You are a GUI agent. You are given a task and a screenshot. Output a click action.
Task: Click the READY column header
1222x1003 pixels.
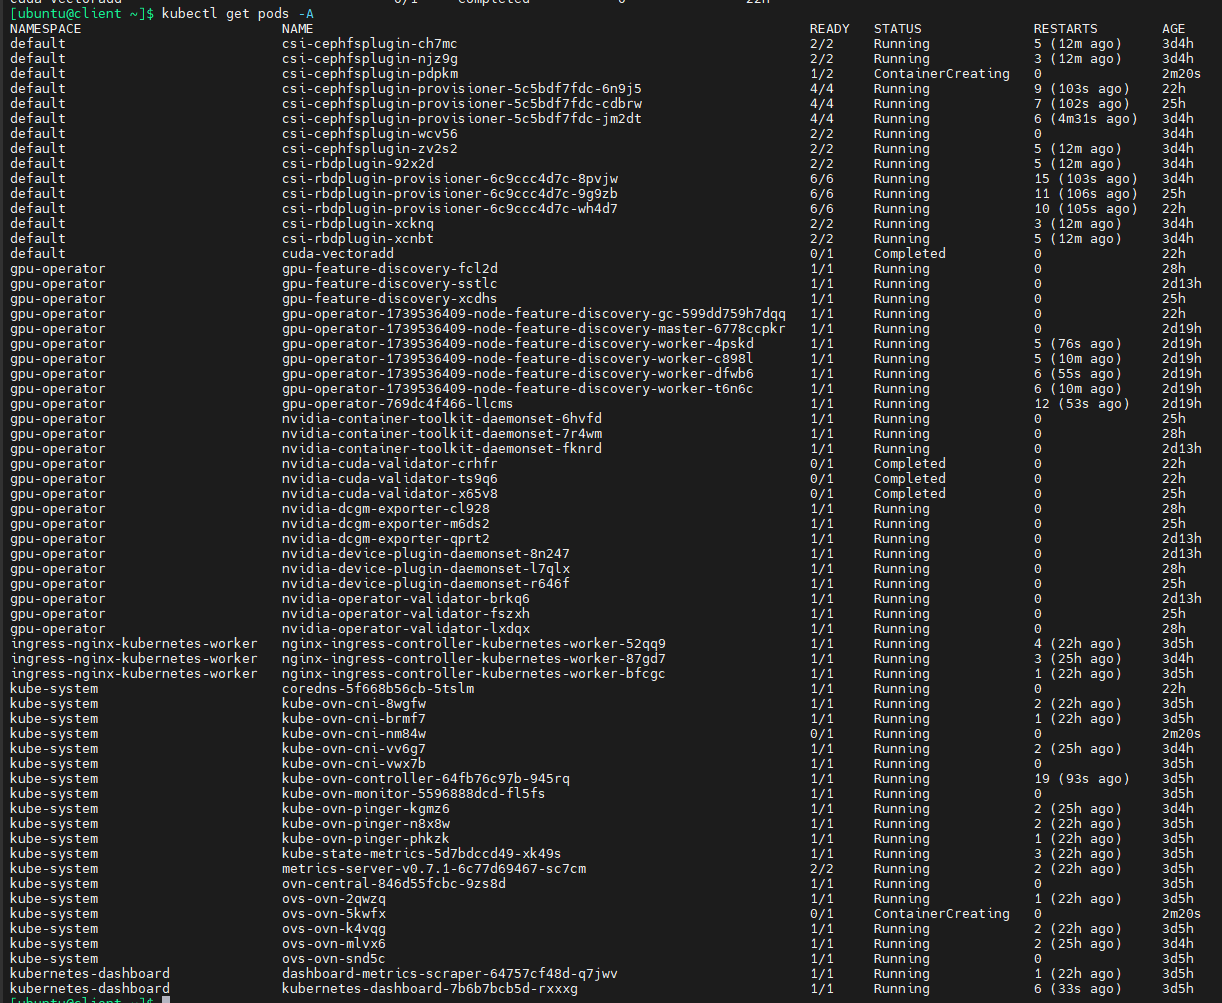click(830, 29)
